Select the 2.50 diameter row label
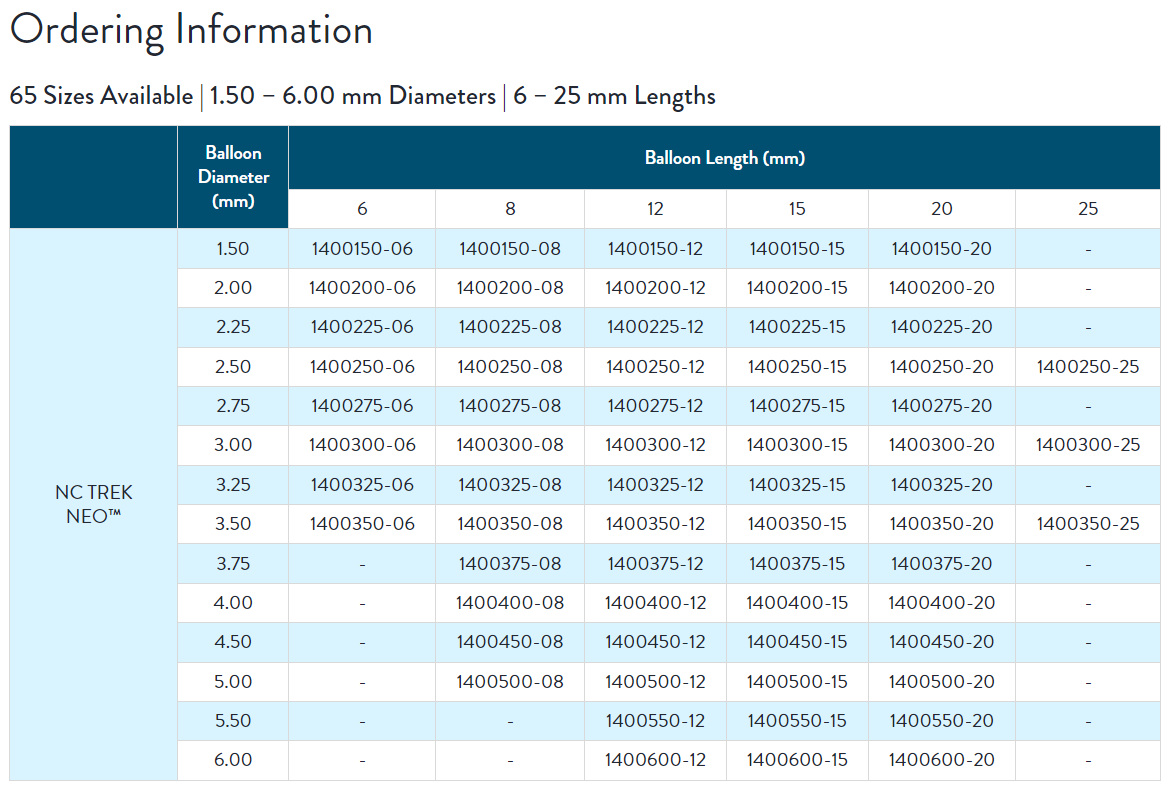Screen dimensions: 1174x792 click(233, 367)
